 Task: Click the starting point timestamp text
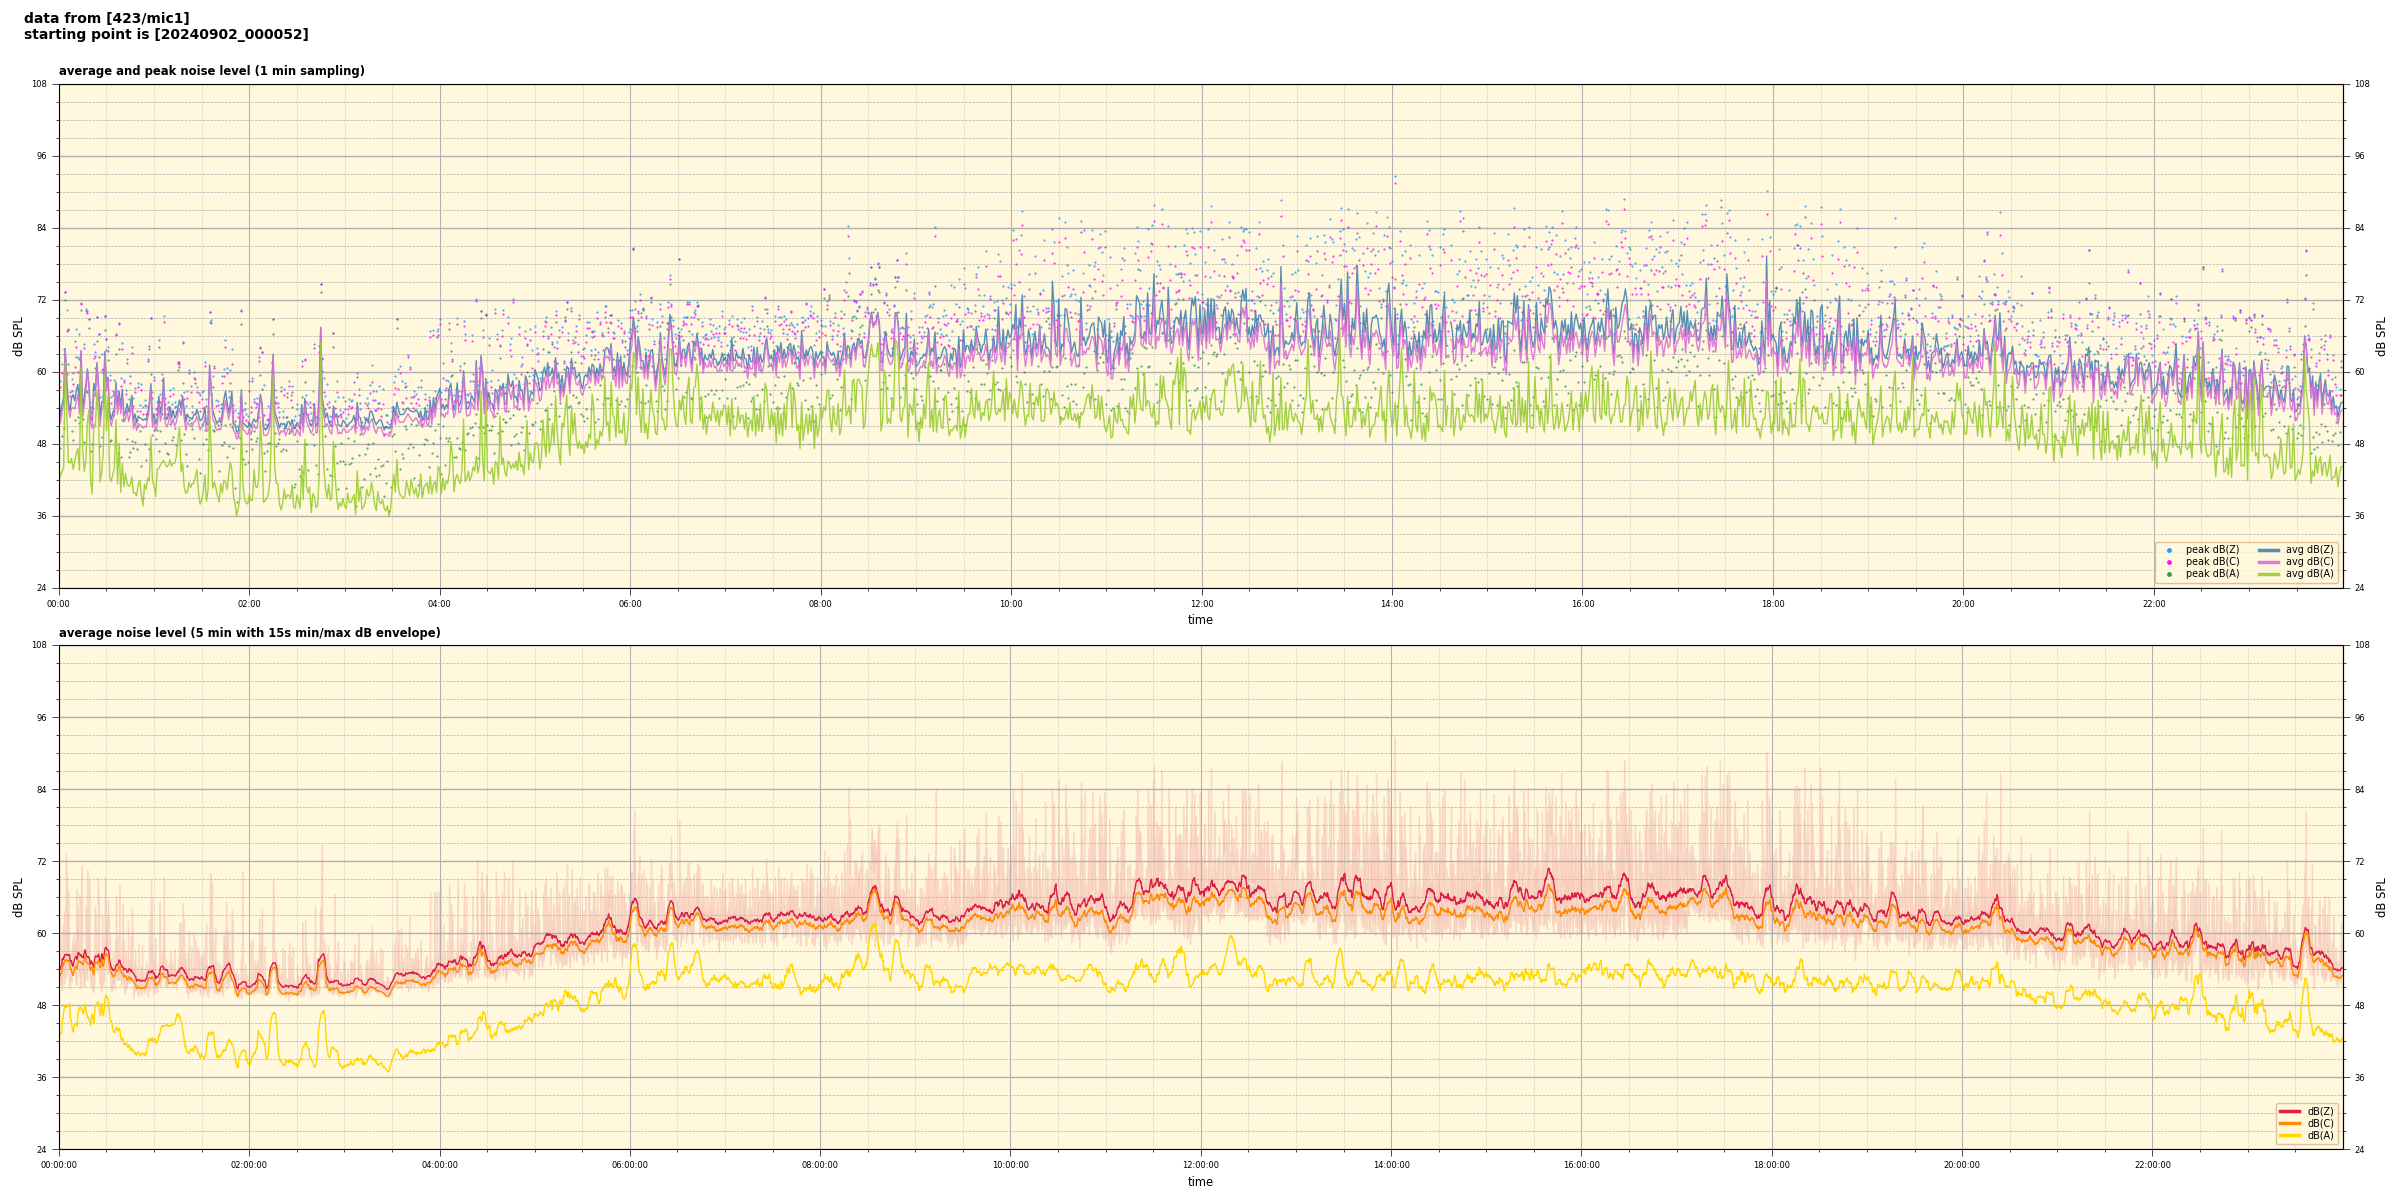(166, 35)
